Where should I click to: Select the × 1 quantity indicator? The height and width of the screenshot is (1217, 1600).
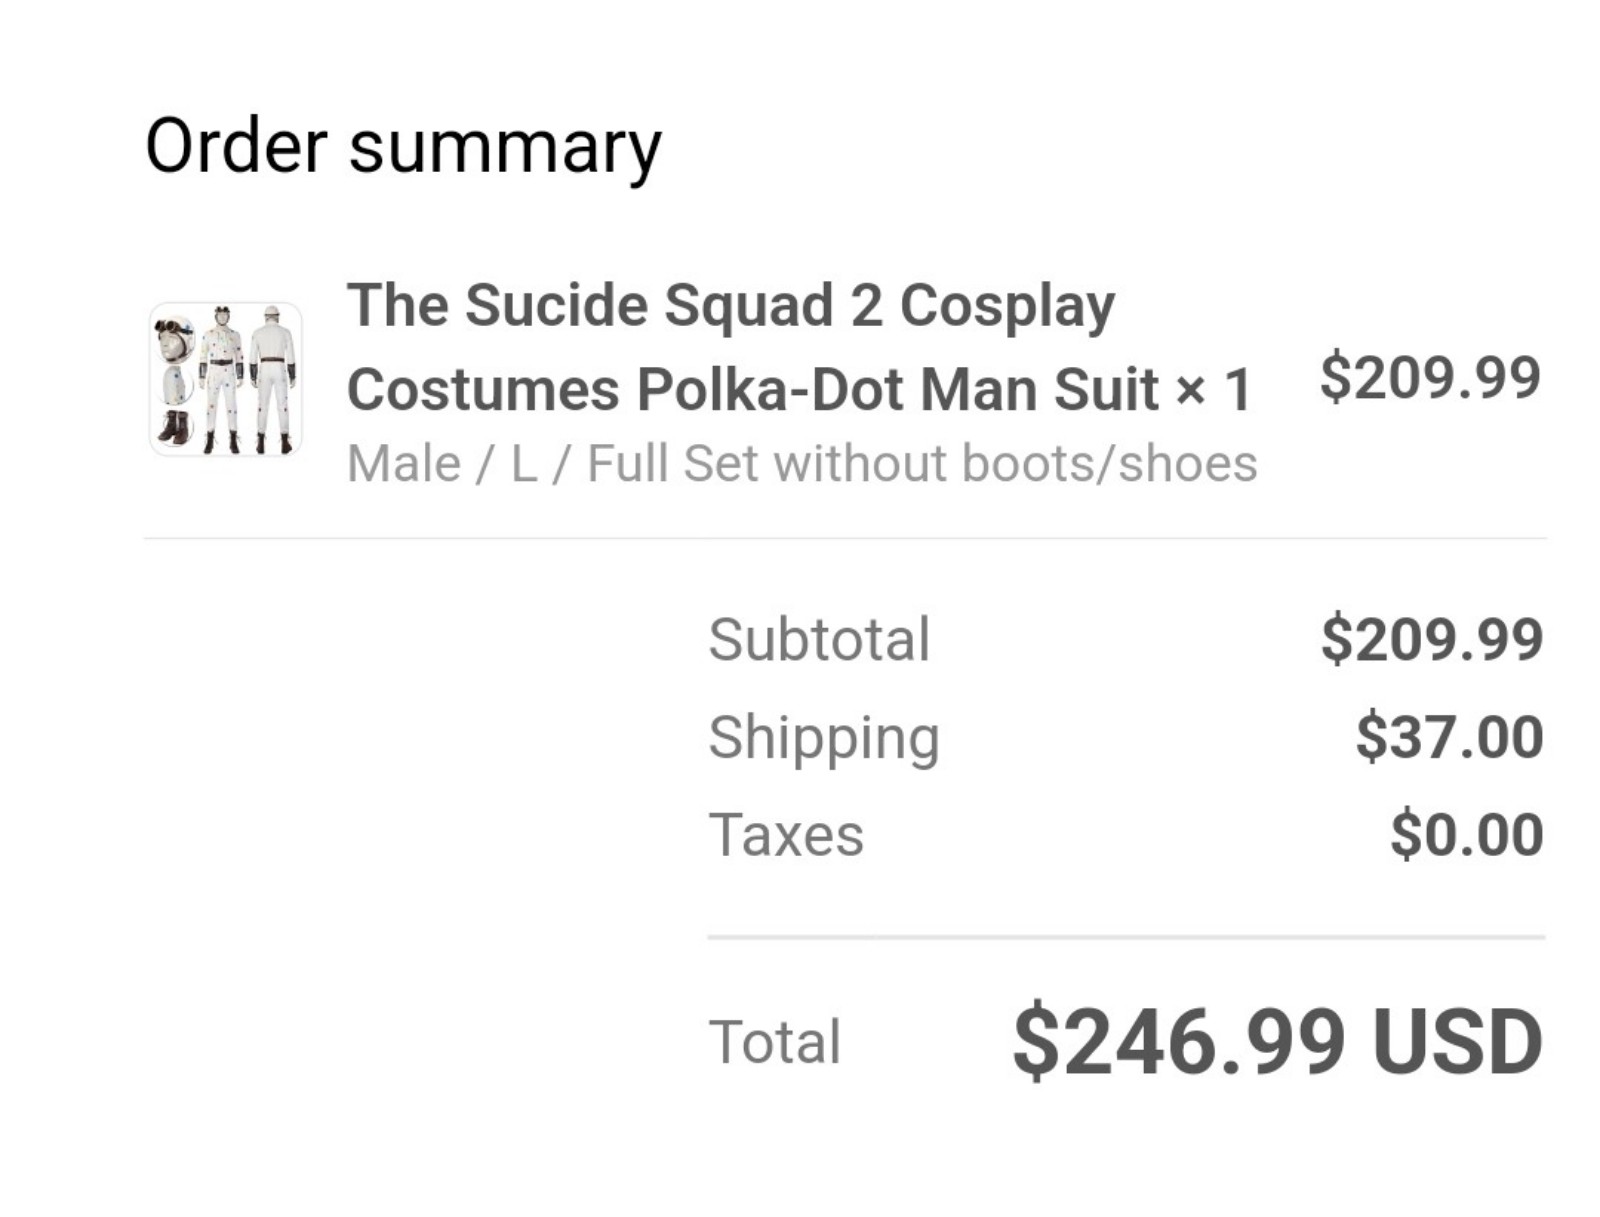pyautogui.click(x=1213, y=389)
